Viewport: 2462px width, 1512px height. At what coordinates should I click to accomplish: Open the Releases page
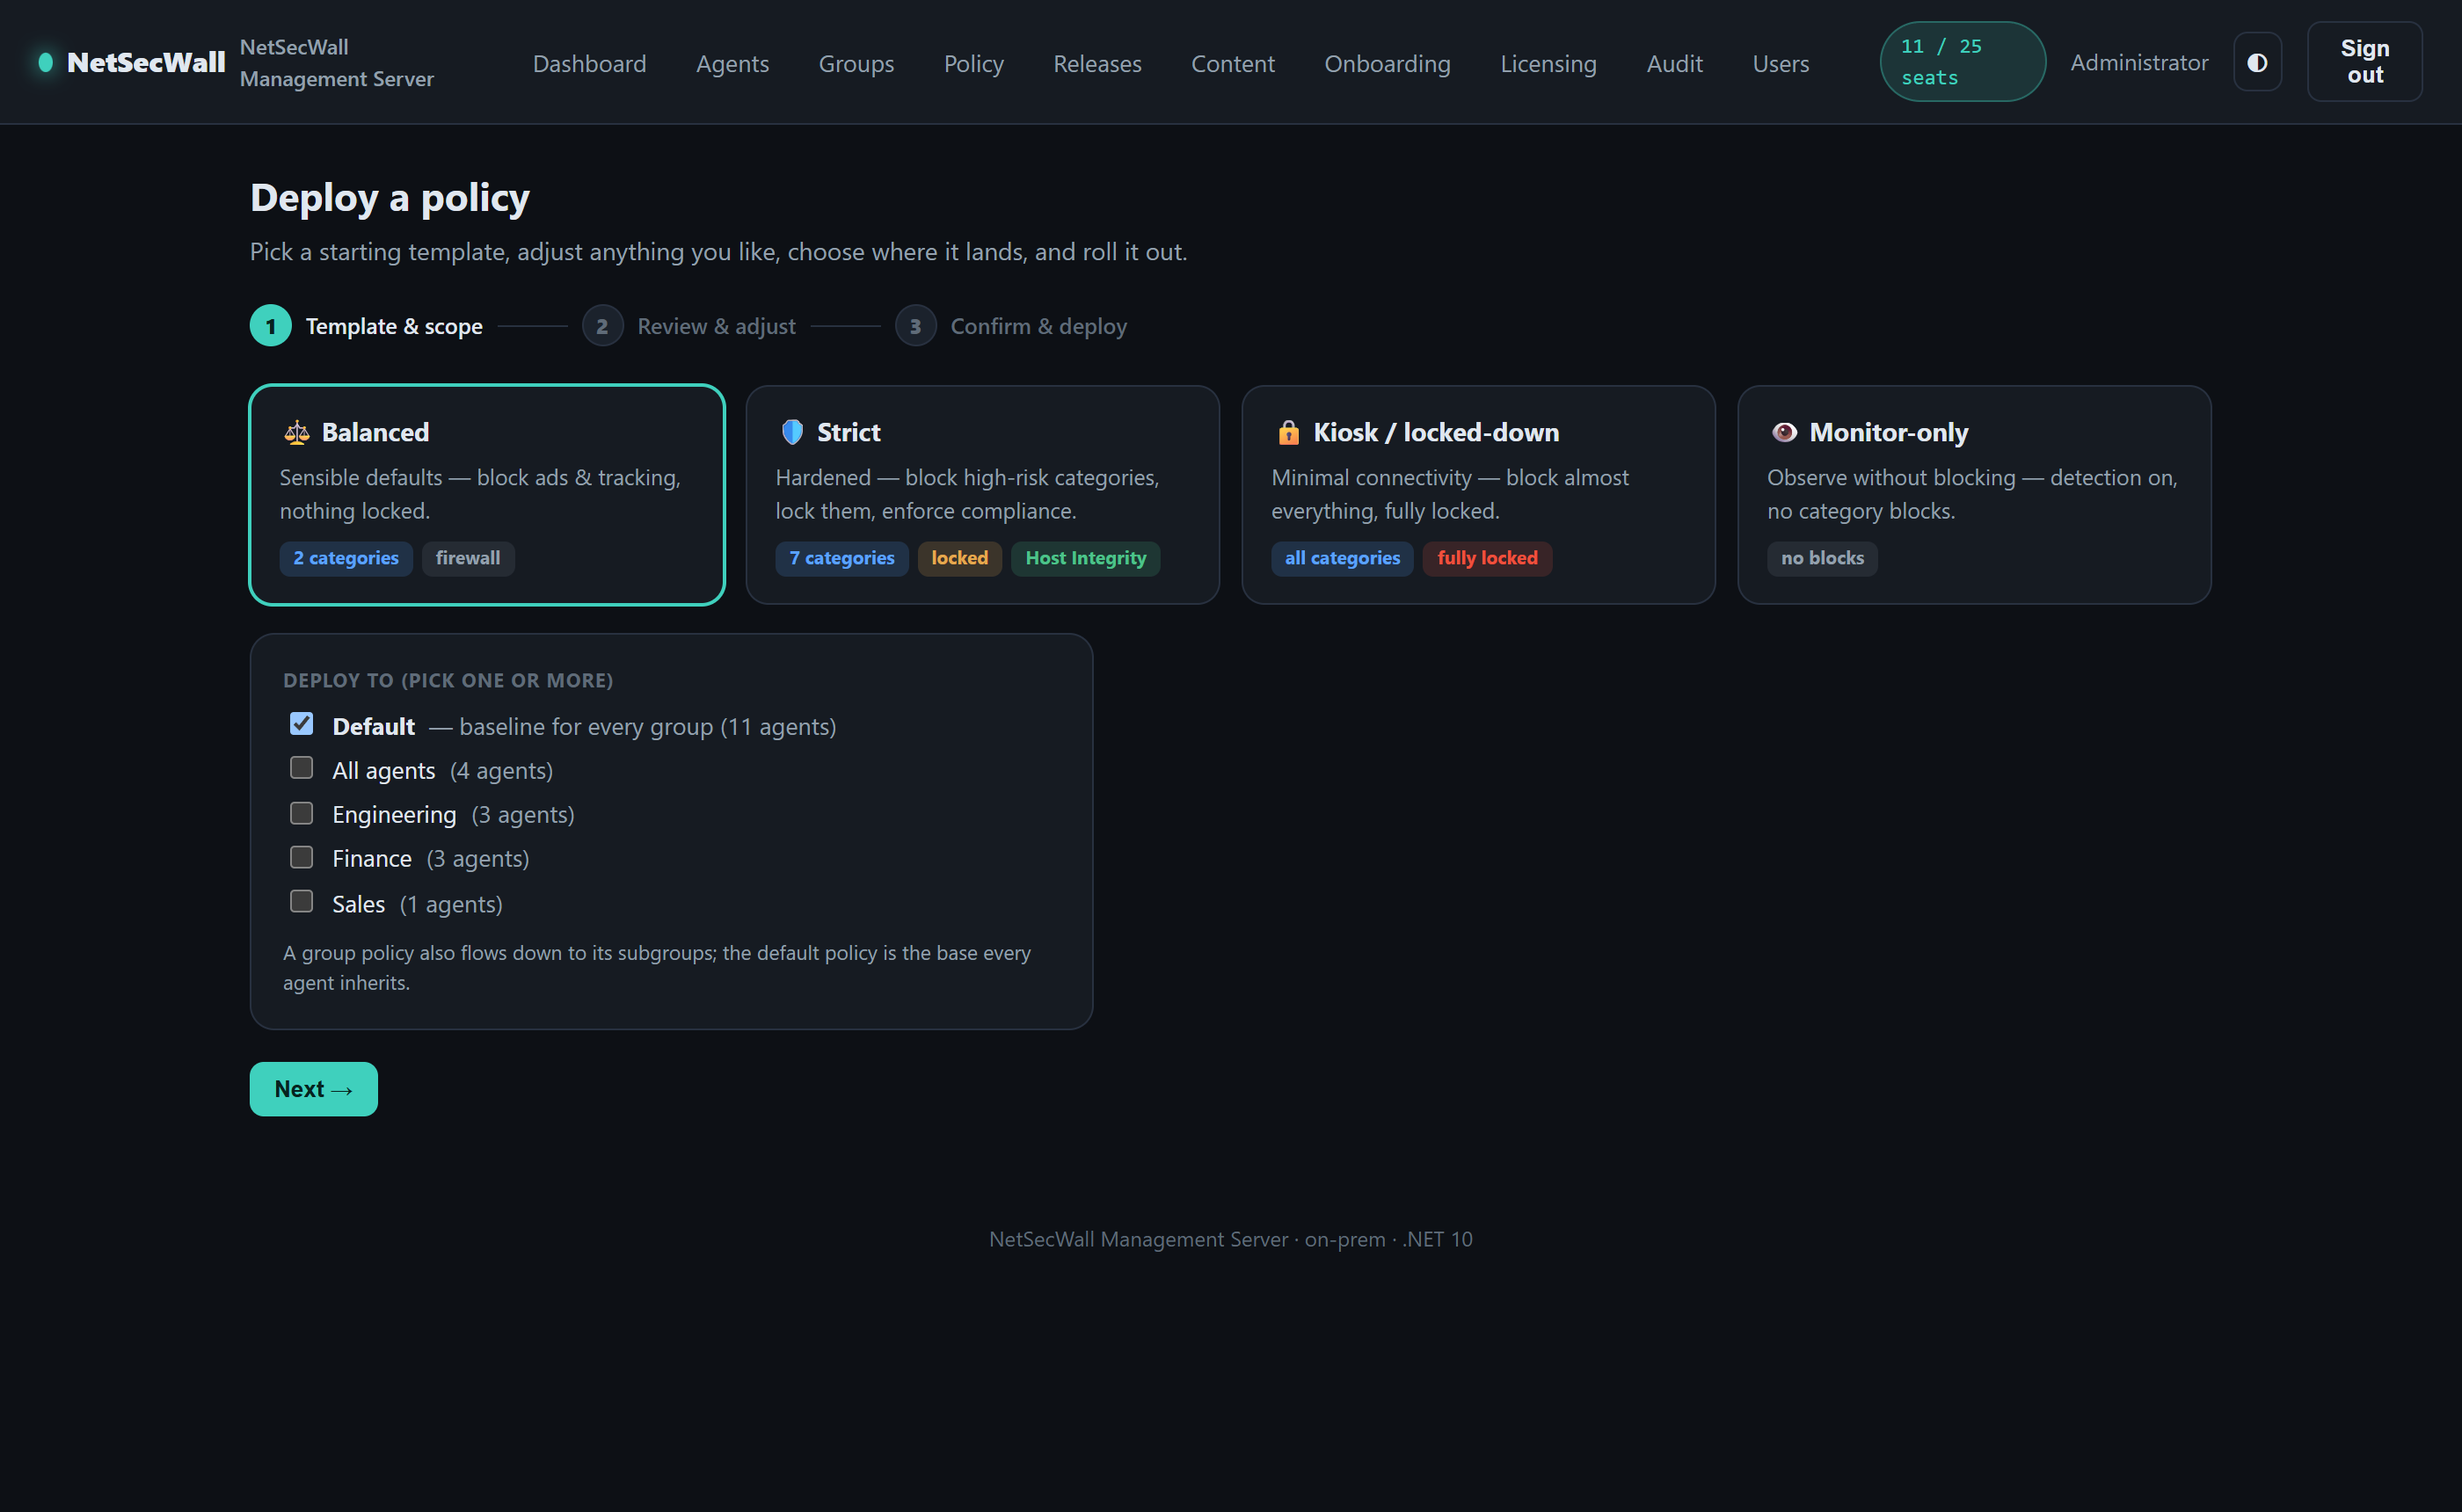[x=1097, y=63]
